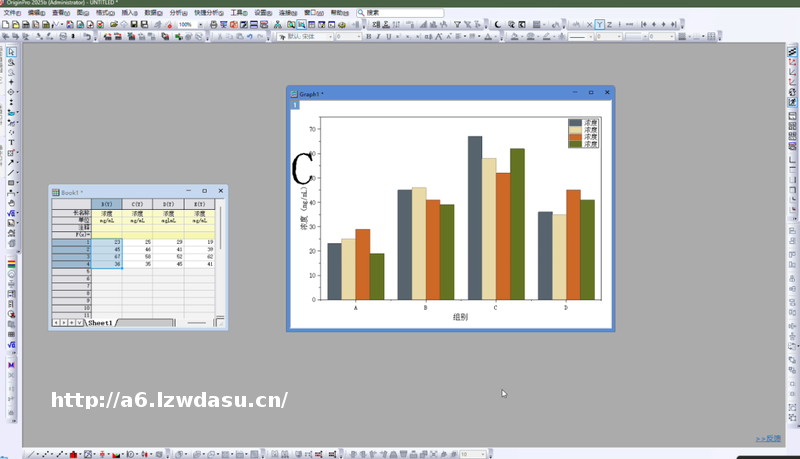Viewport: 800px width, 459px height.
Task: Click the Underline formatting button
Action: 387,36
